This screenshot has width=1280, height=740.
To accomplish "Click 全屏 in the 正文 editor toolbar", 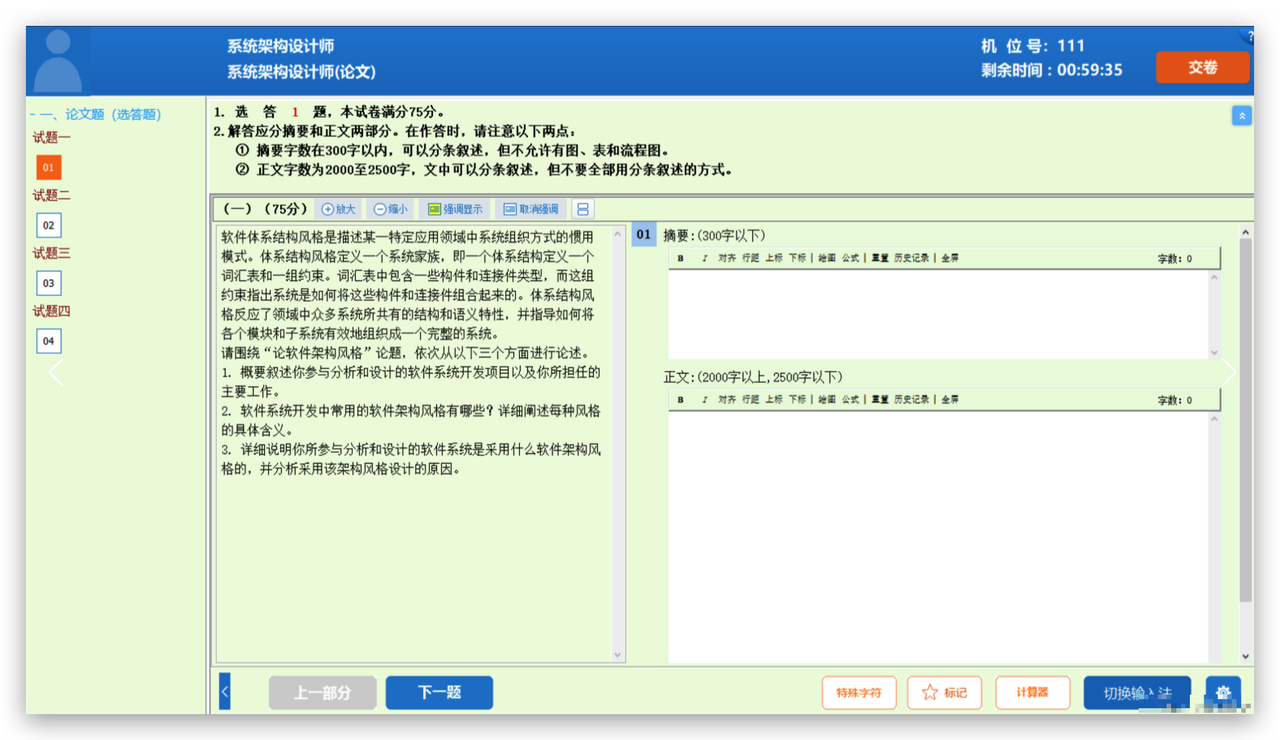I will click(x=950, y=399).
